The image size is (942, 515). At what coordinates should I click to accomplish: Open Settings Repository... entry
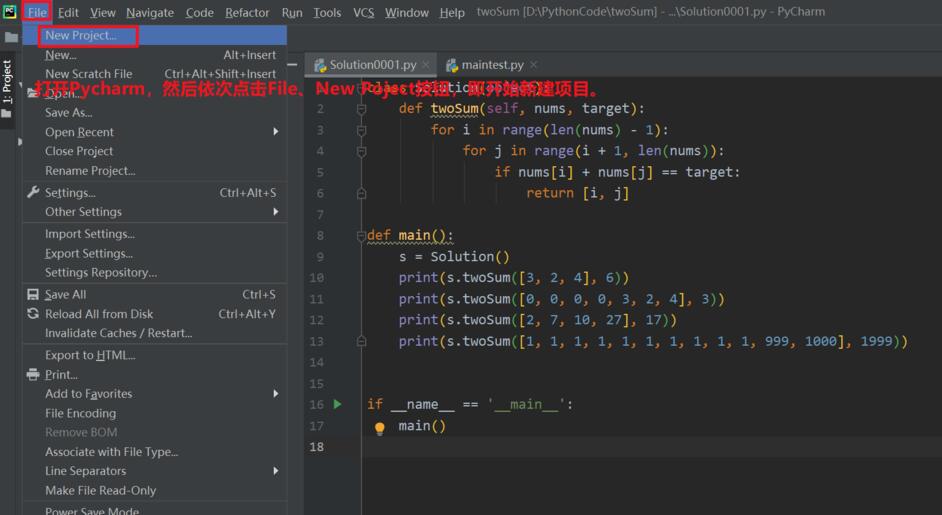coord(154,272)
